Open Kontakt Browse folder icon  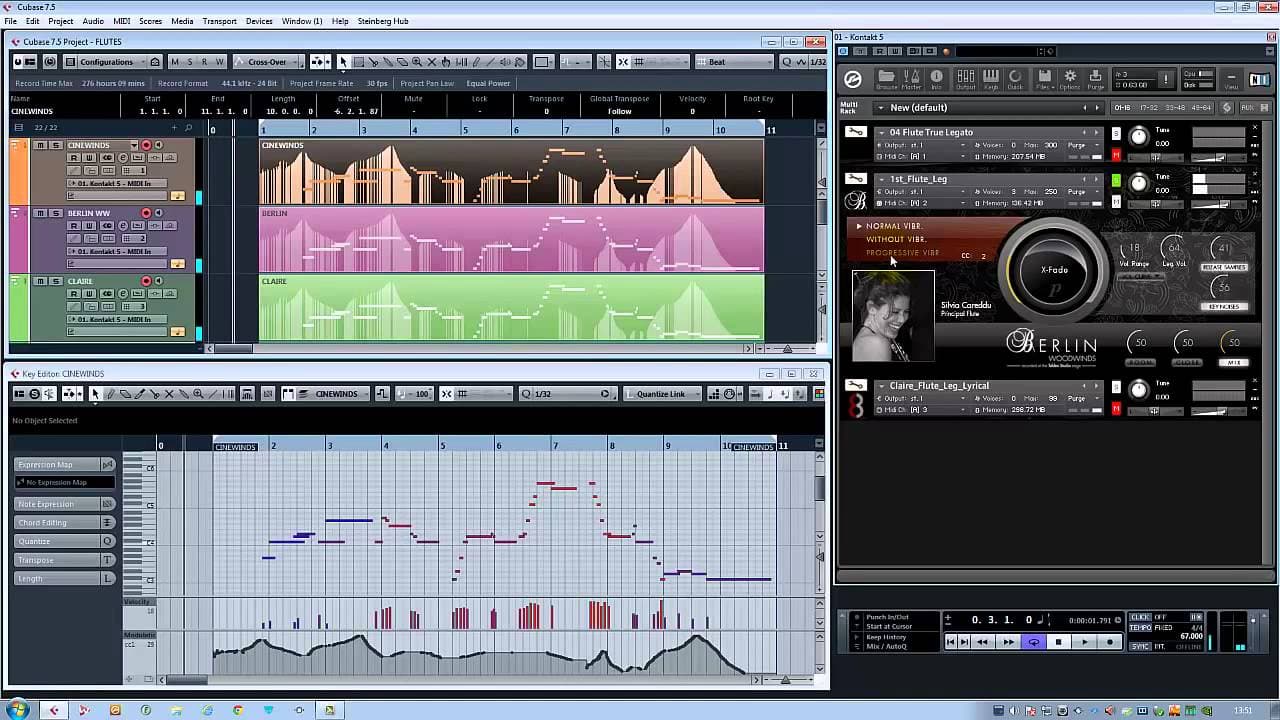tap(886, 78)
